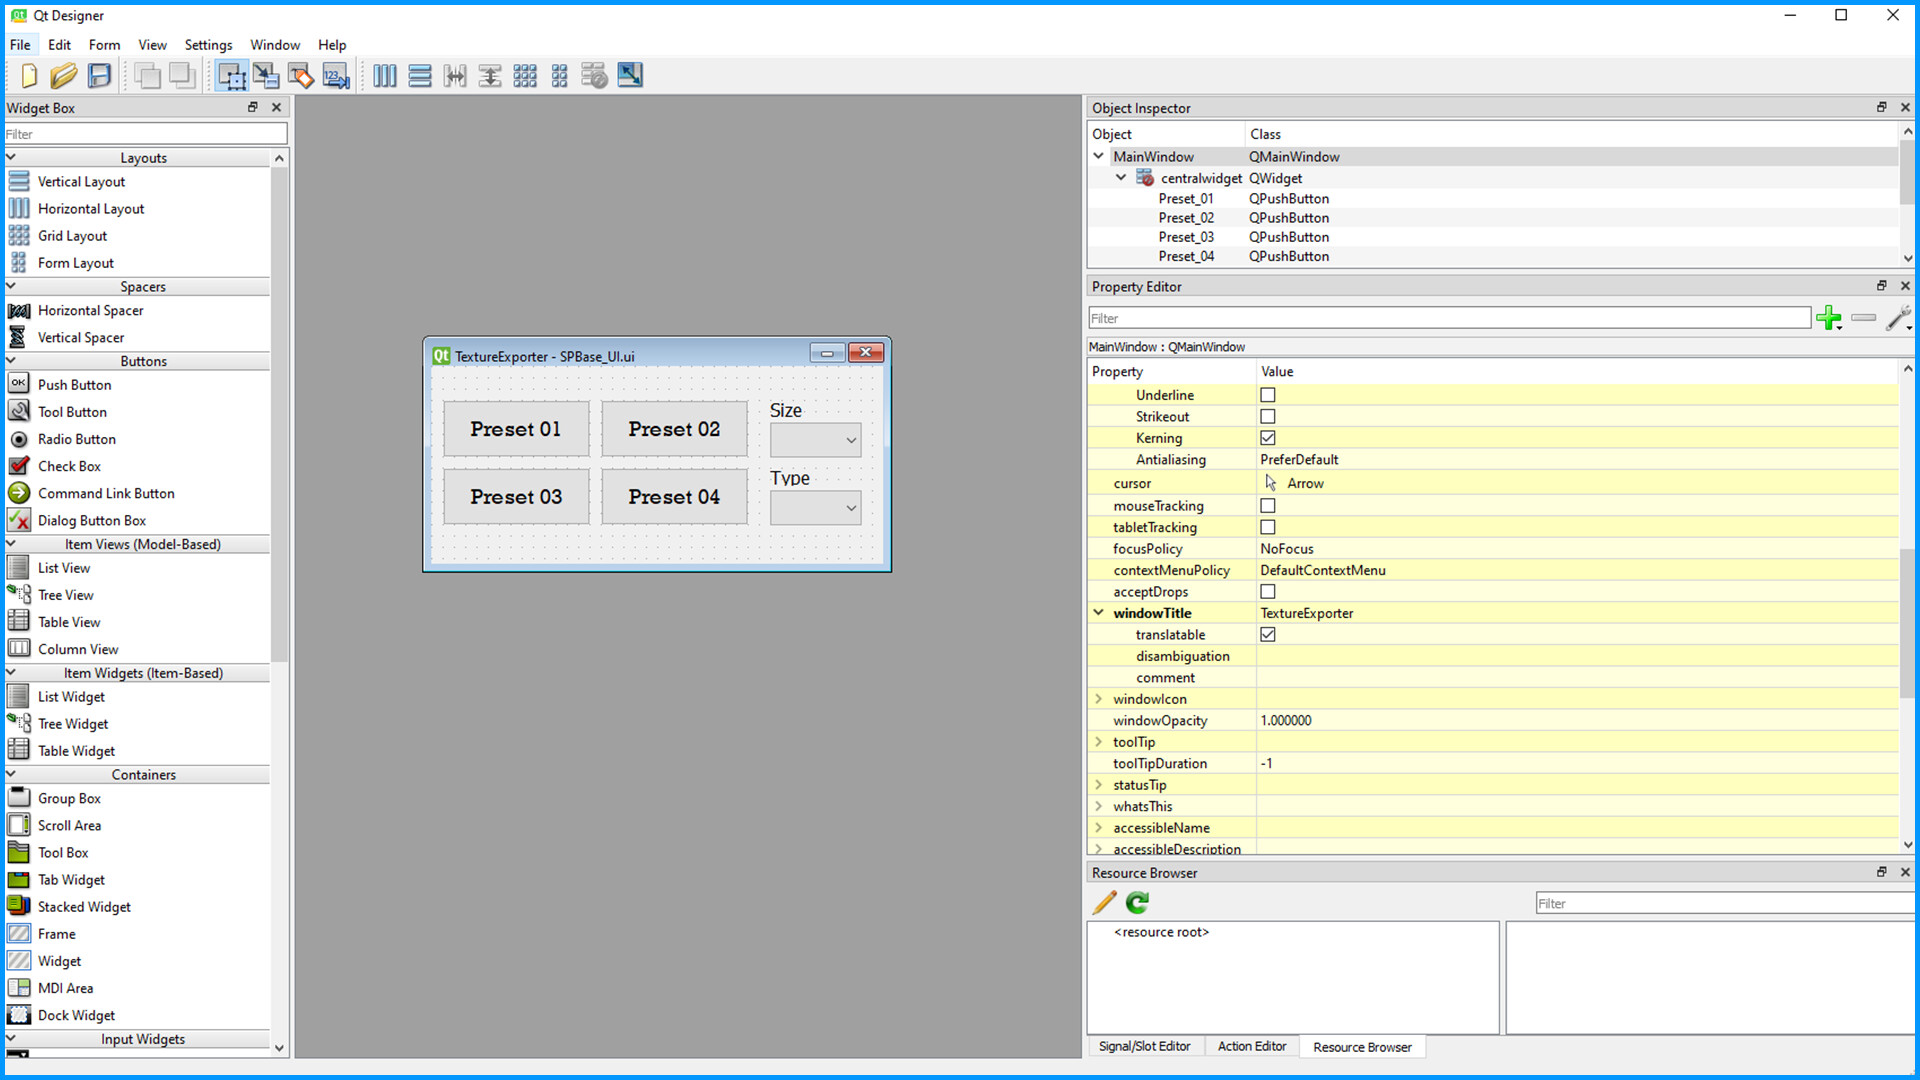Toggle the mouseTracking checkbox
Screen dimensions: 1920x1080
click(1268, 506)
